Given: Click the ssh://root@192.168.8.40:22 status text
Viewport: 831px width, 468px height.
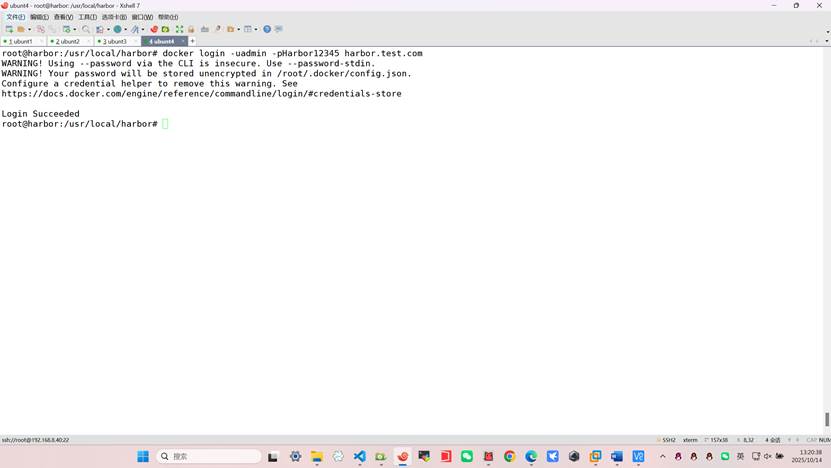Looking at the screenshot, I should 36,440.
